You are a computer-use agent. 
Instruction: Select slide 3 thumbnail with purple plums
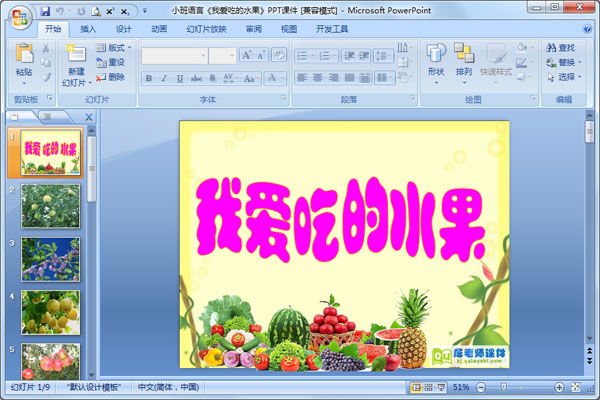[51, 259]
